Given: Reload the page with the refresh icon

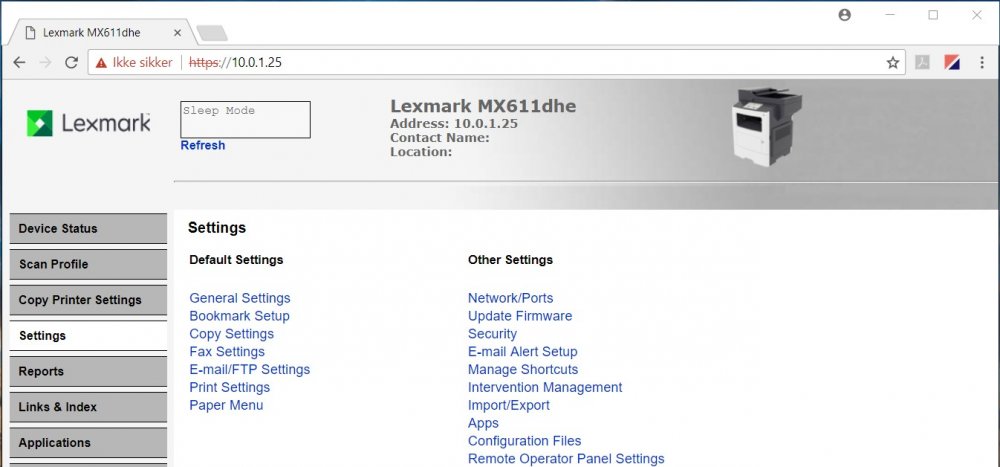Looking at the screenshot, I should [71, 62].
